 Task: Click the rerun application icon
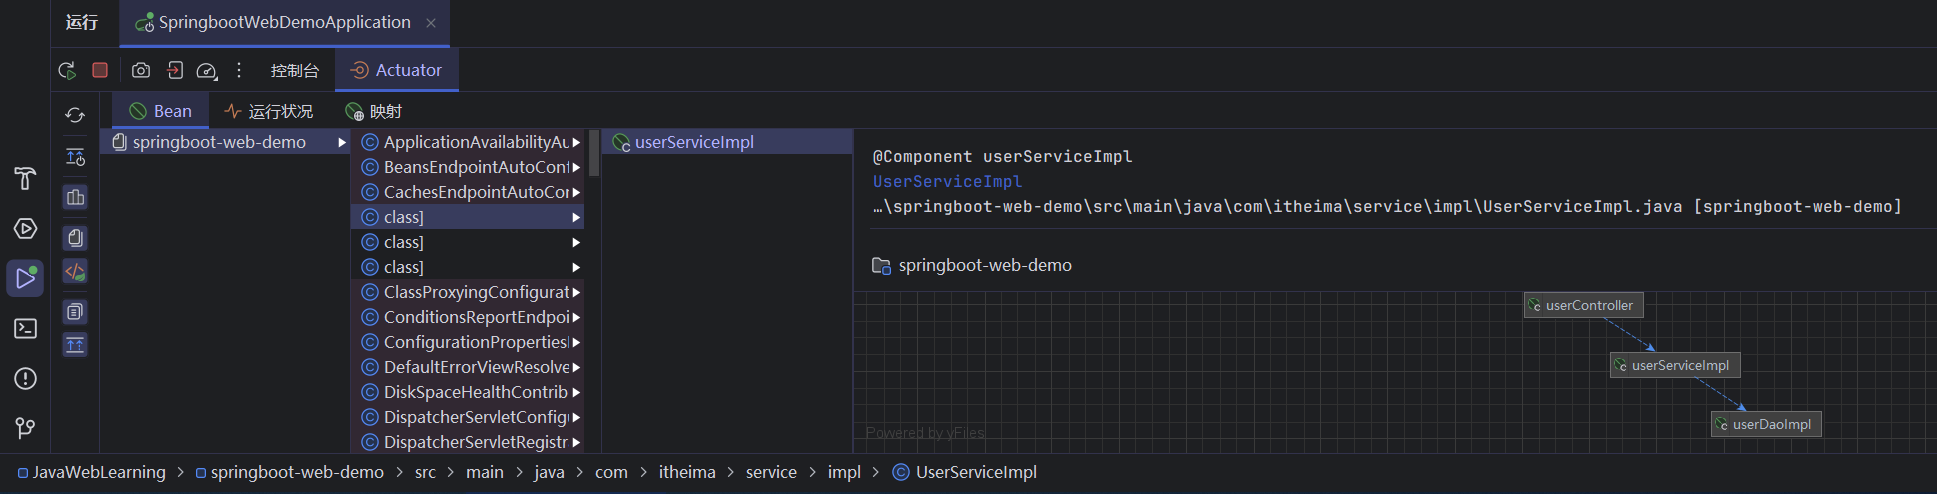tap(67, 70)
